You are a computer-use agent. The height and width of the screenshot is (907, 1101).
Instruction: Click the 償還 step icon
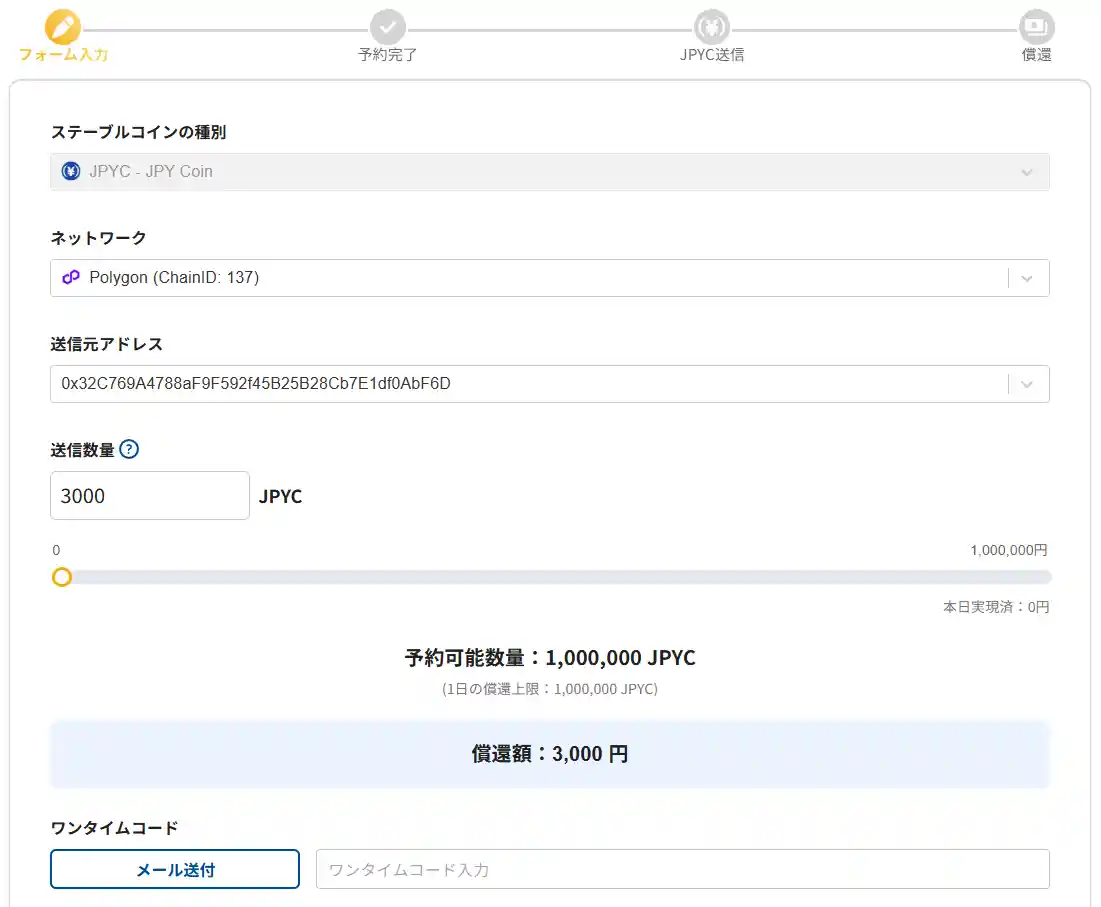1036,26
